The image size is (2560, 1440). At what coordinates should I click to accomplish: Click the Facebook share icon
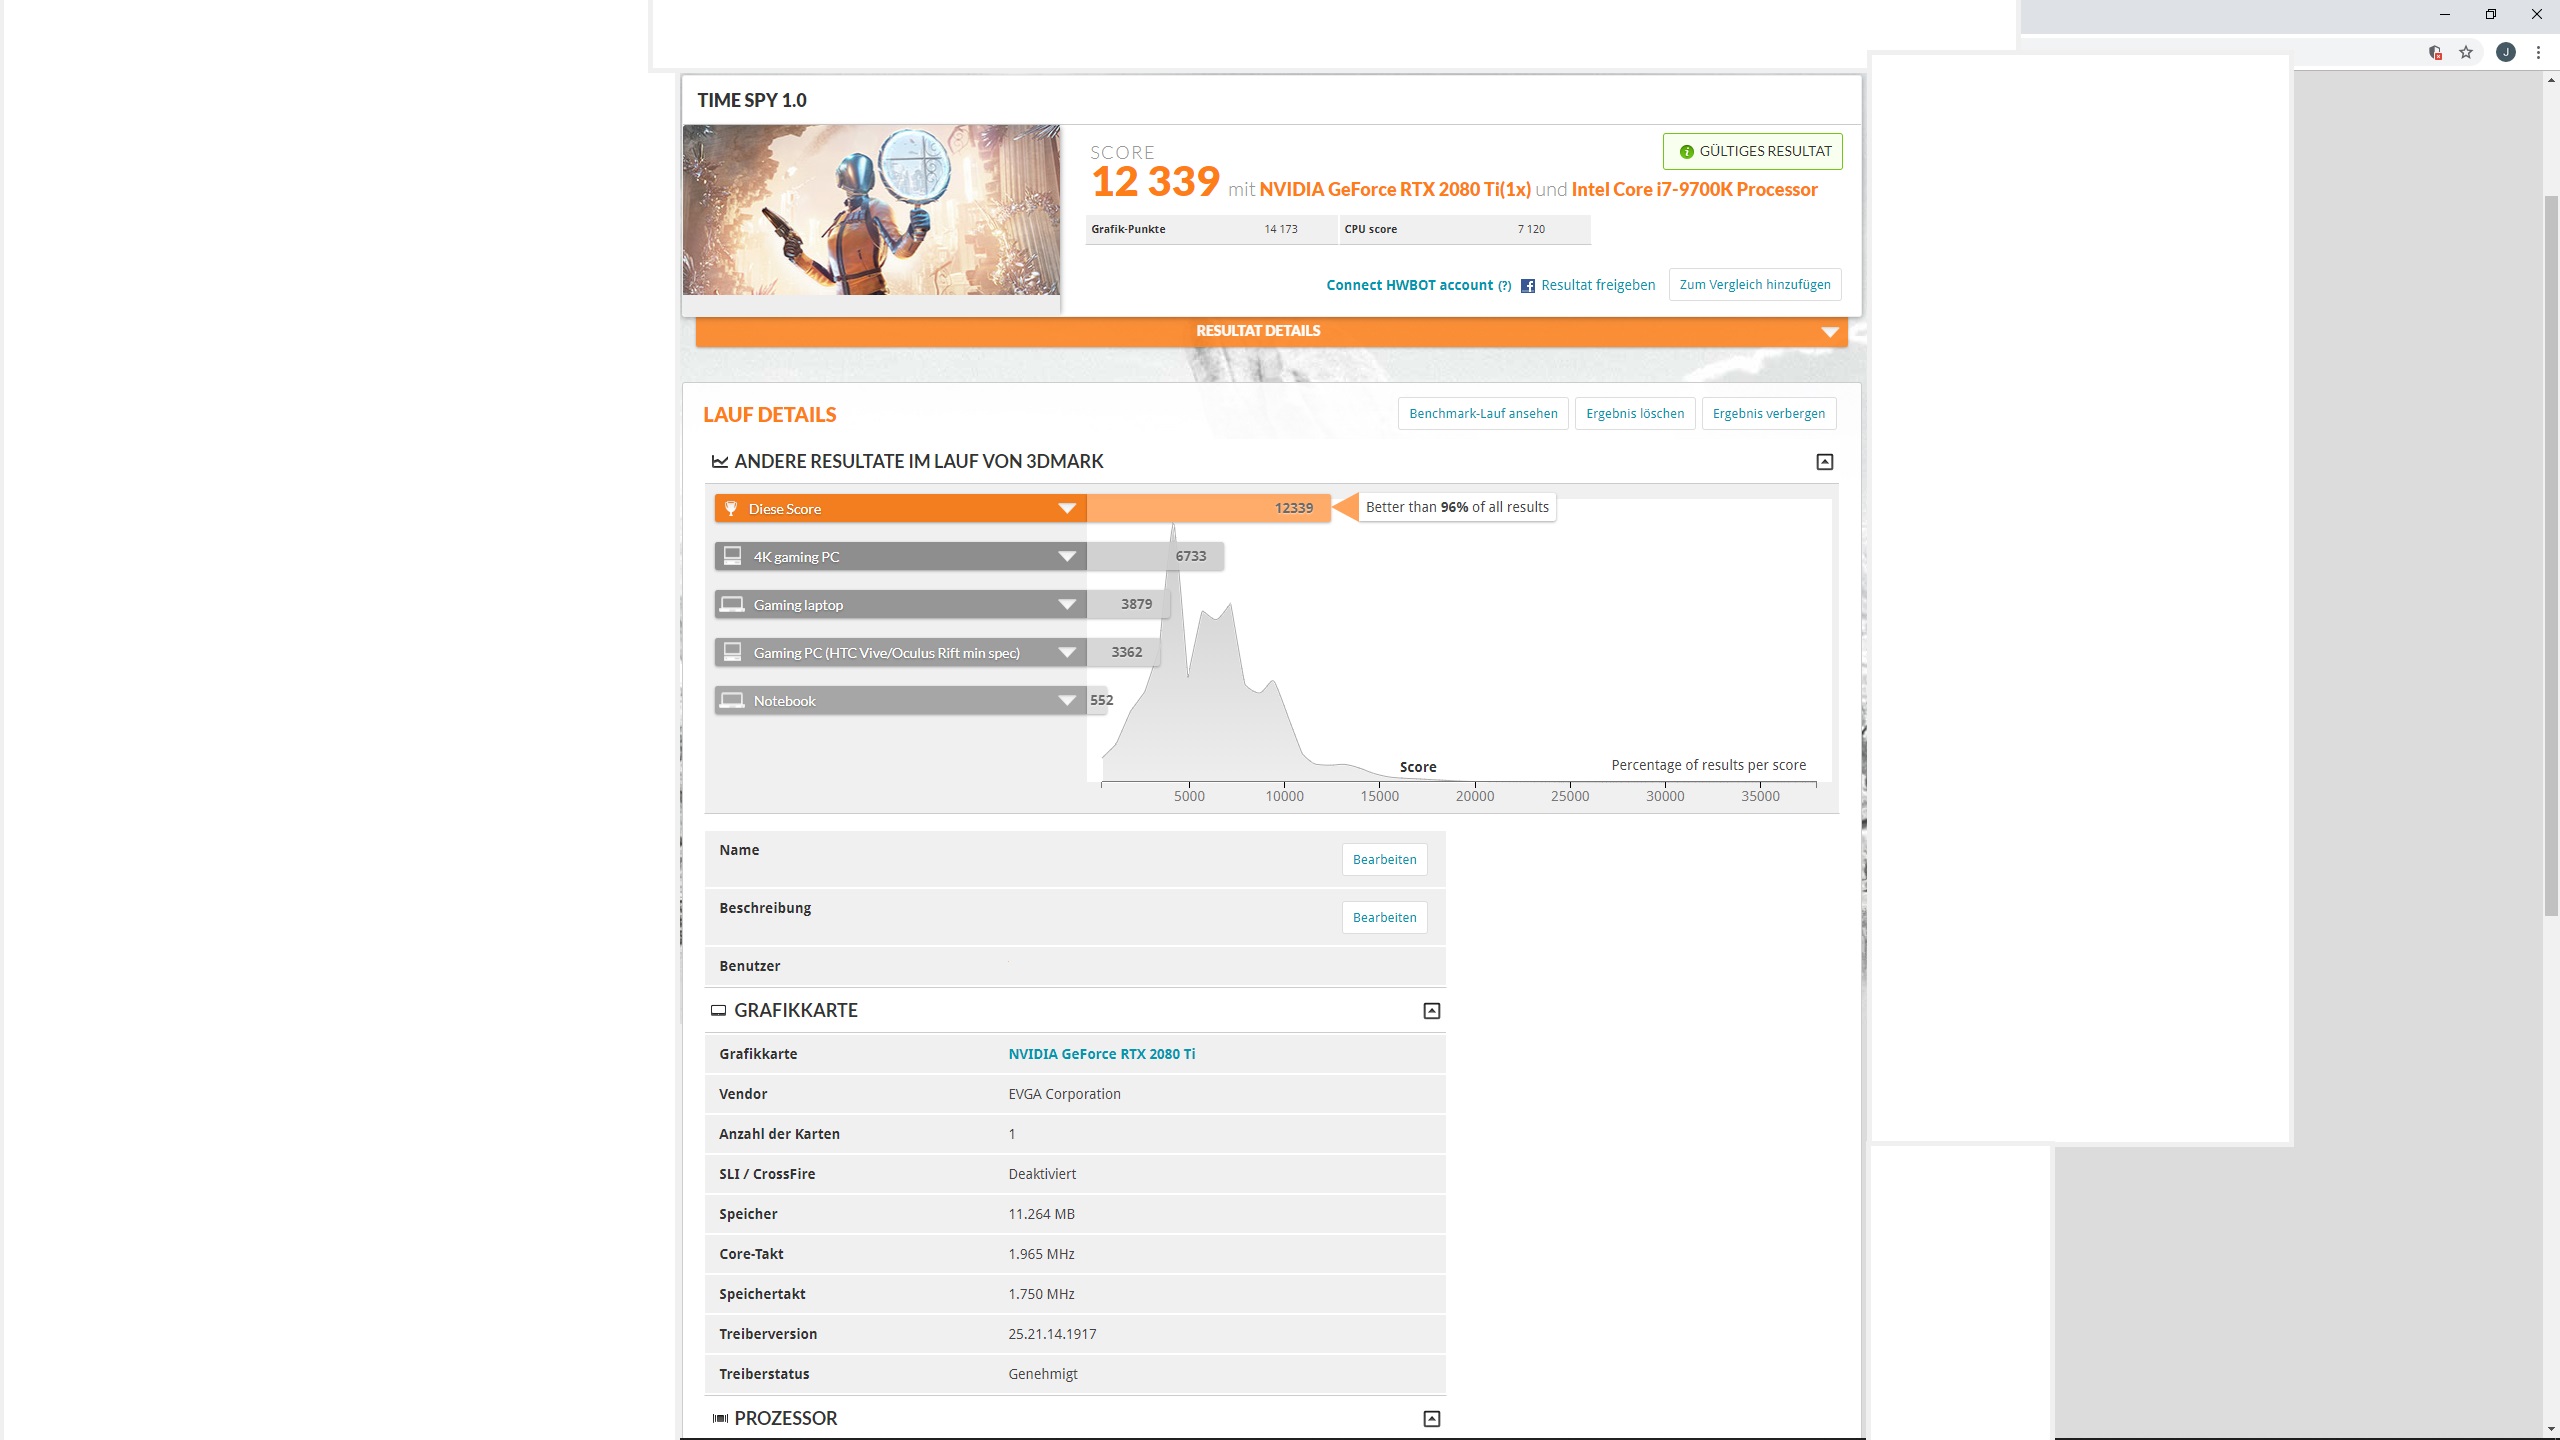[x=1527, y=286]
